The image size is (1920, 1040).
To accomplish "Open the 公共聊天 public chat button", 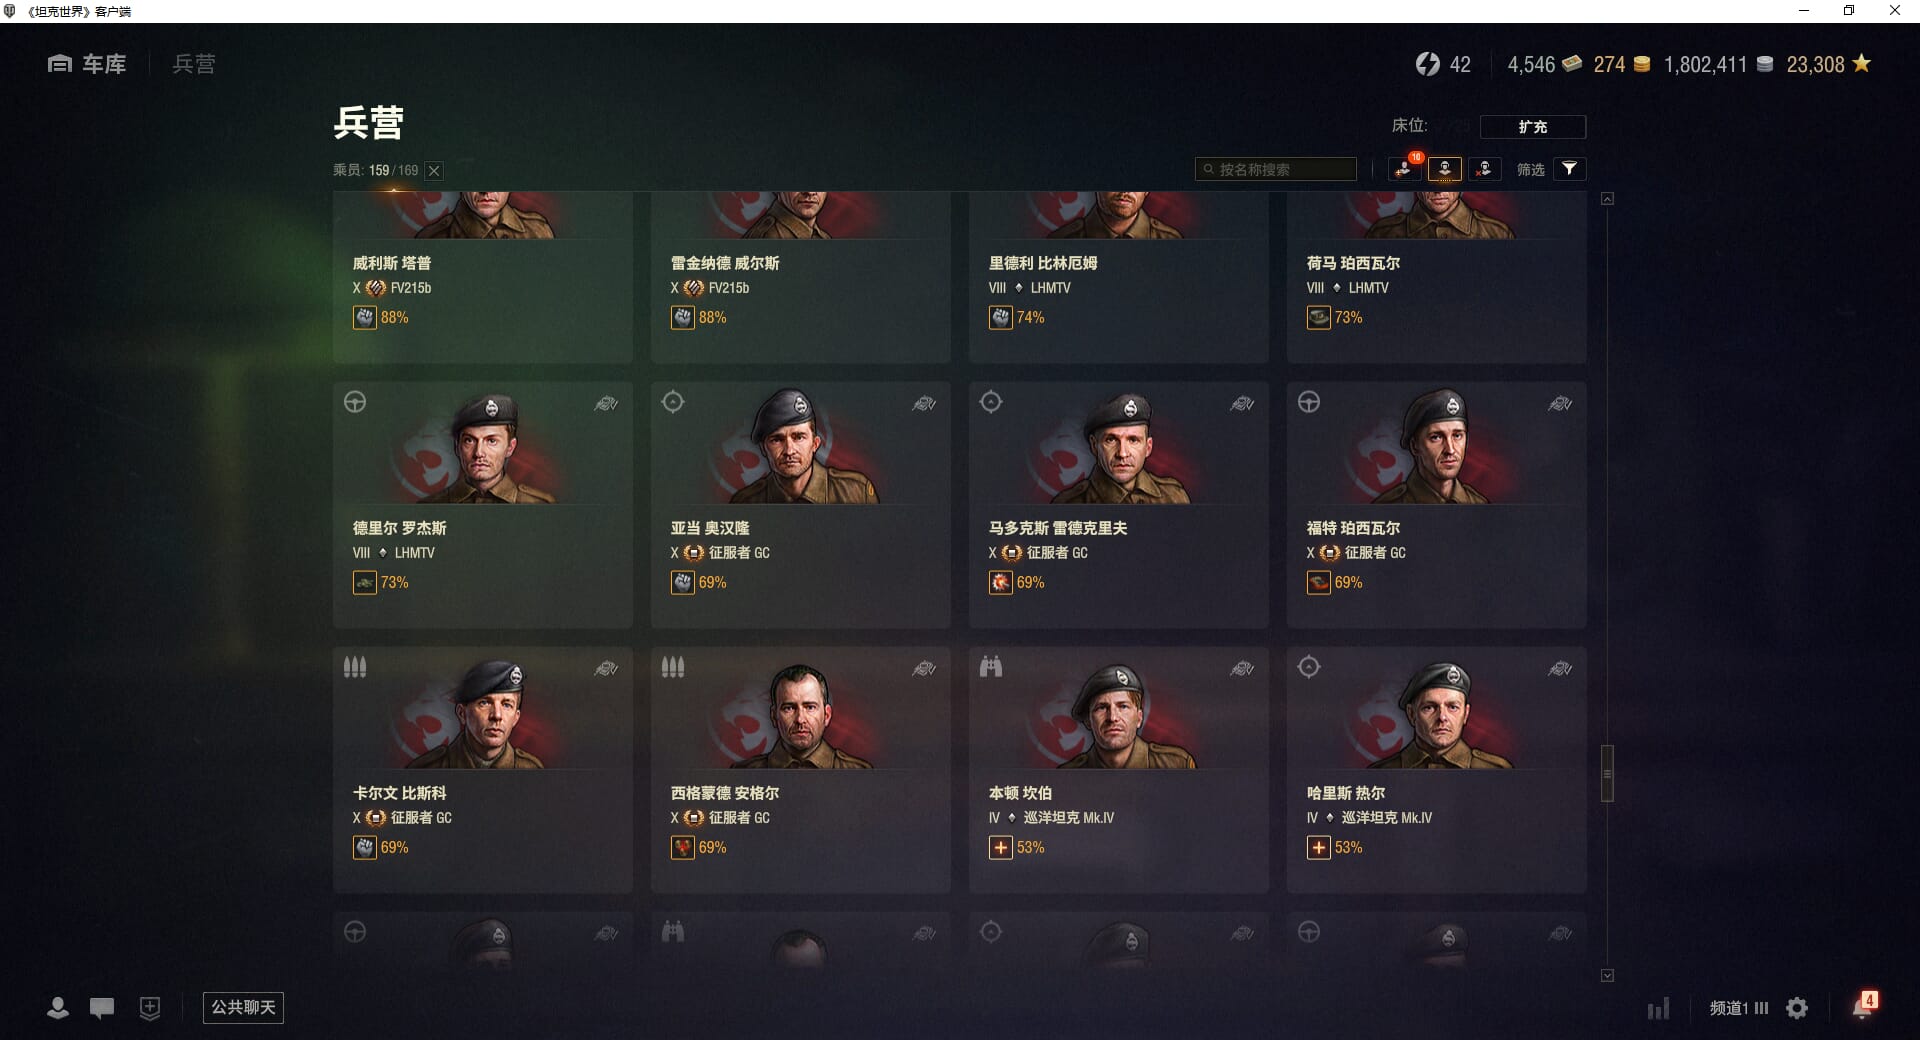I will pyautogui.click(x=243, y=1007).
